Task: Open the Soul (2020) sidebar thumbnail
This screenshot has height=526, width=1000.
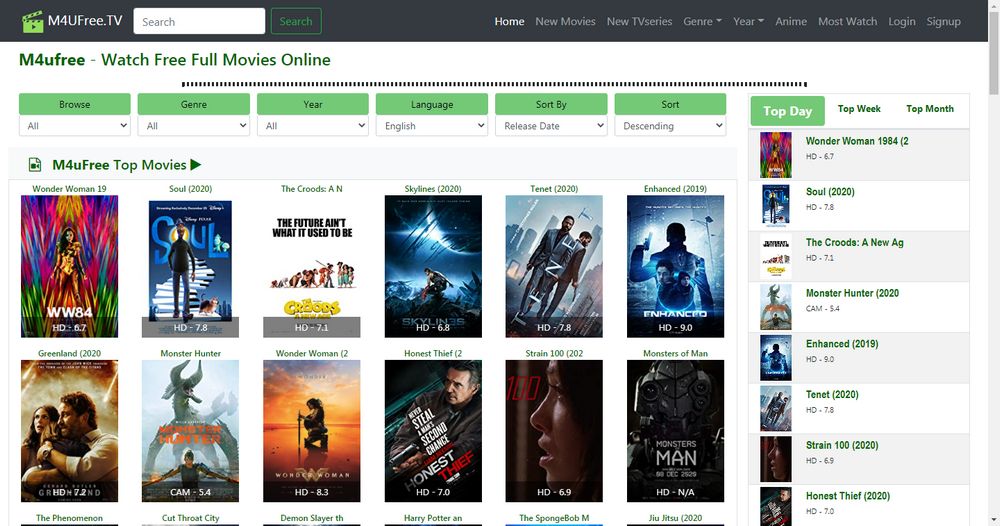Action: click(776, 206)
